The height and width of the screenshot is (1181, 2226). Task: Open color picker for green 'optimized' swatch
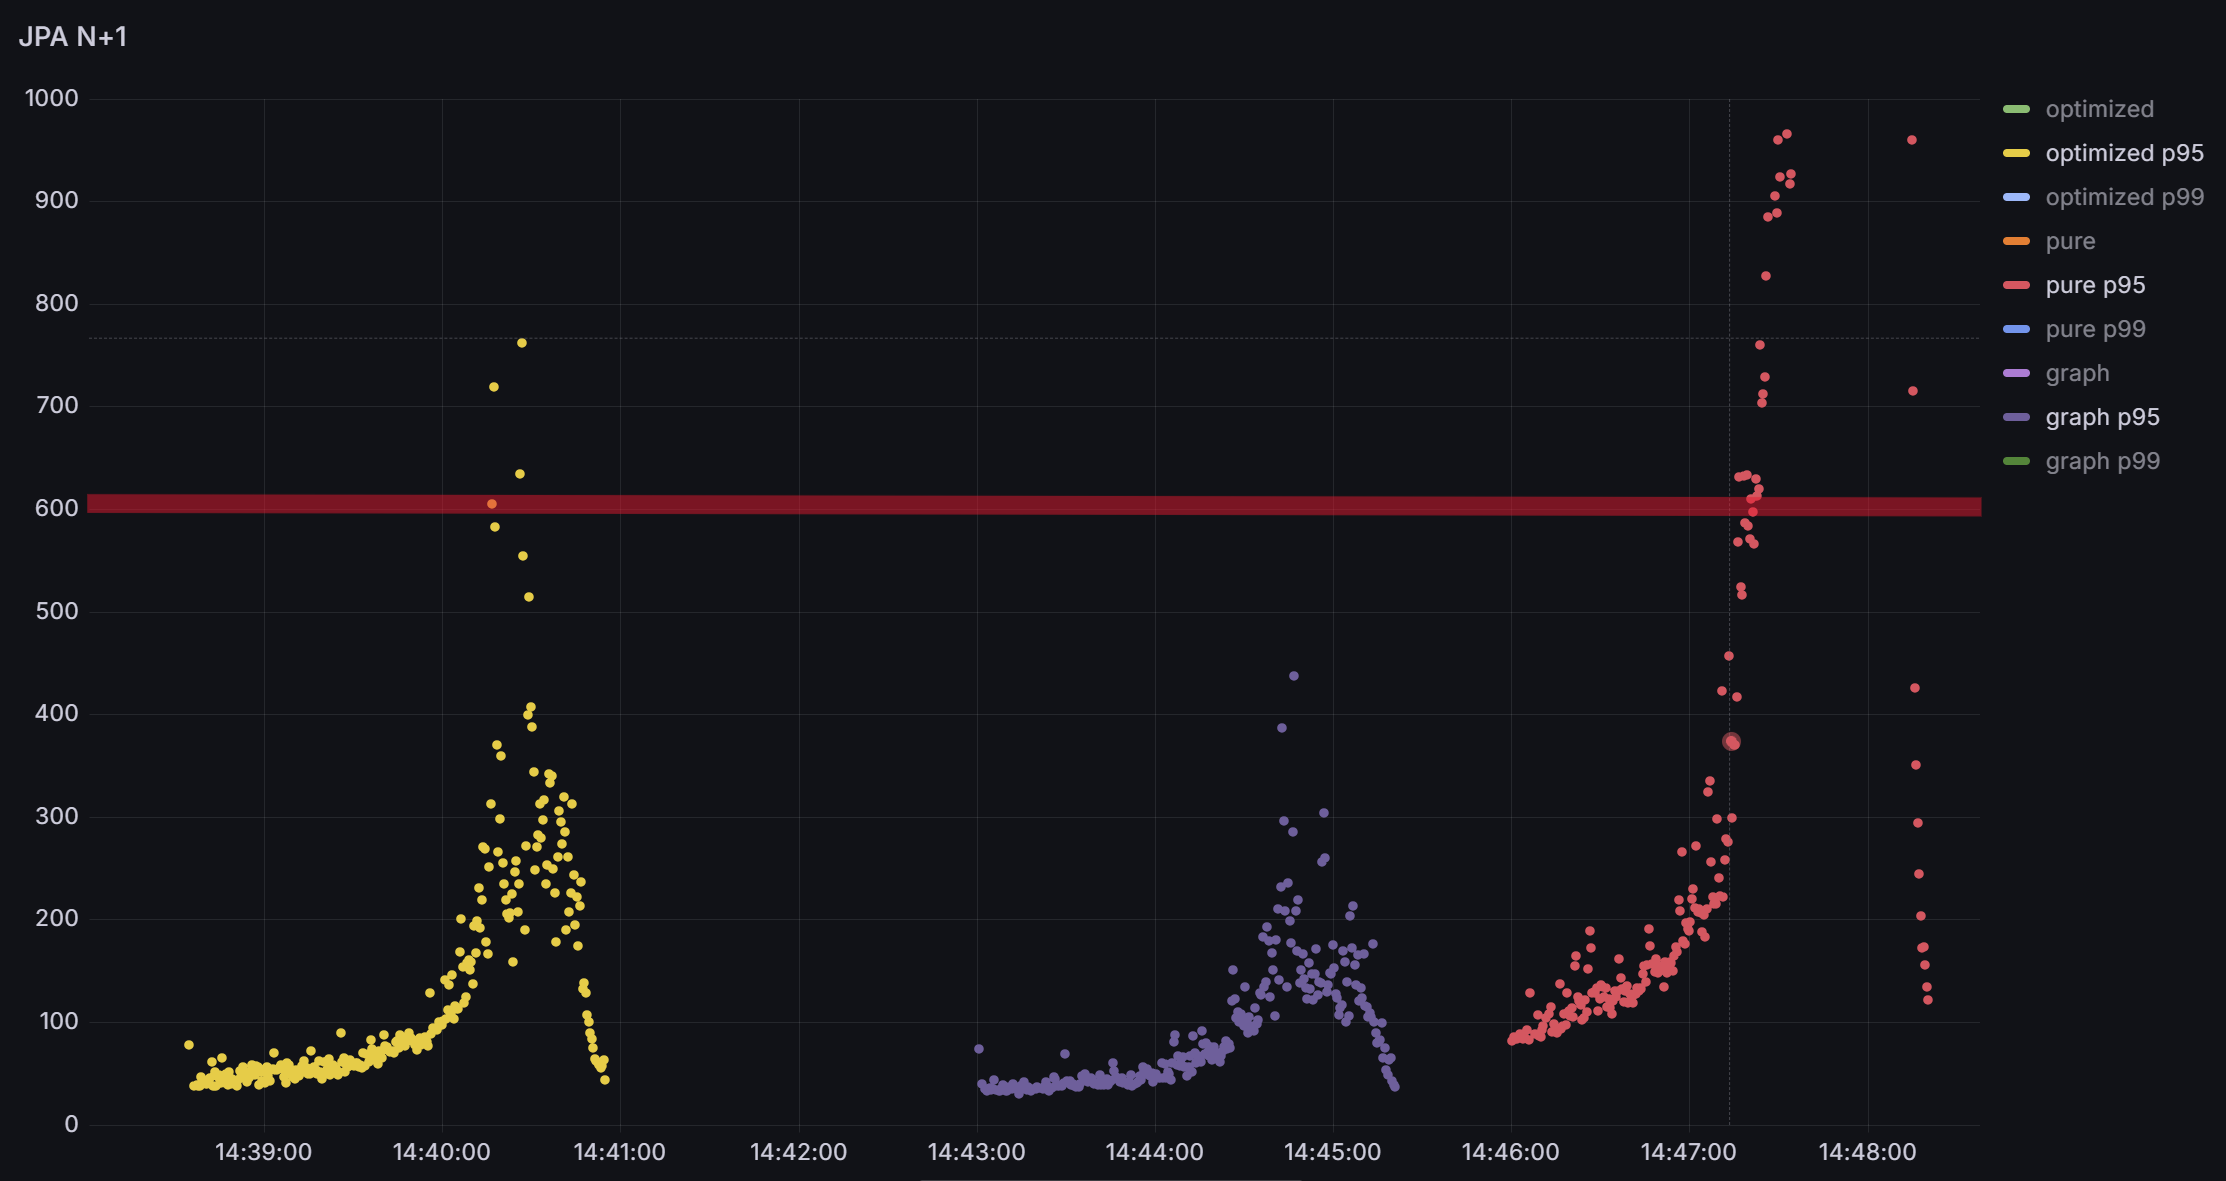coord(2016,109)
